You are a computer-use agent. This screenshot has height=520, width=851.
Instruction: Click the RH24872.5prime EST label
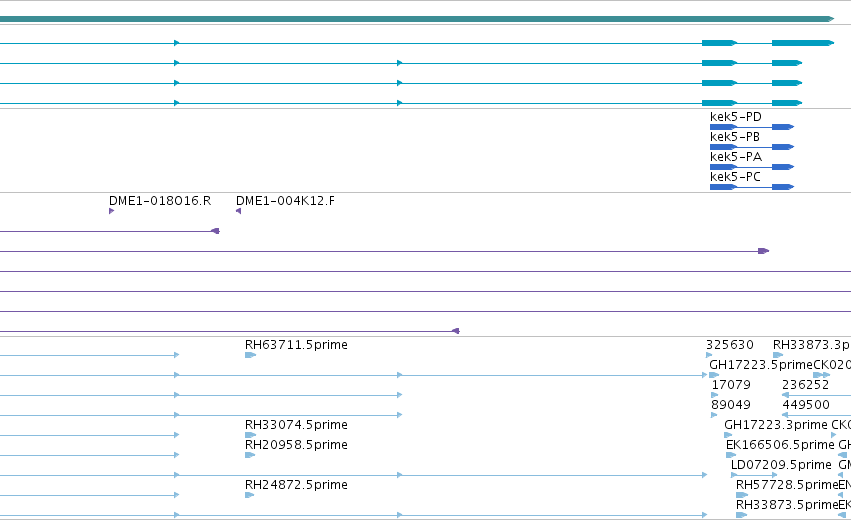tap(296, 485)
